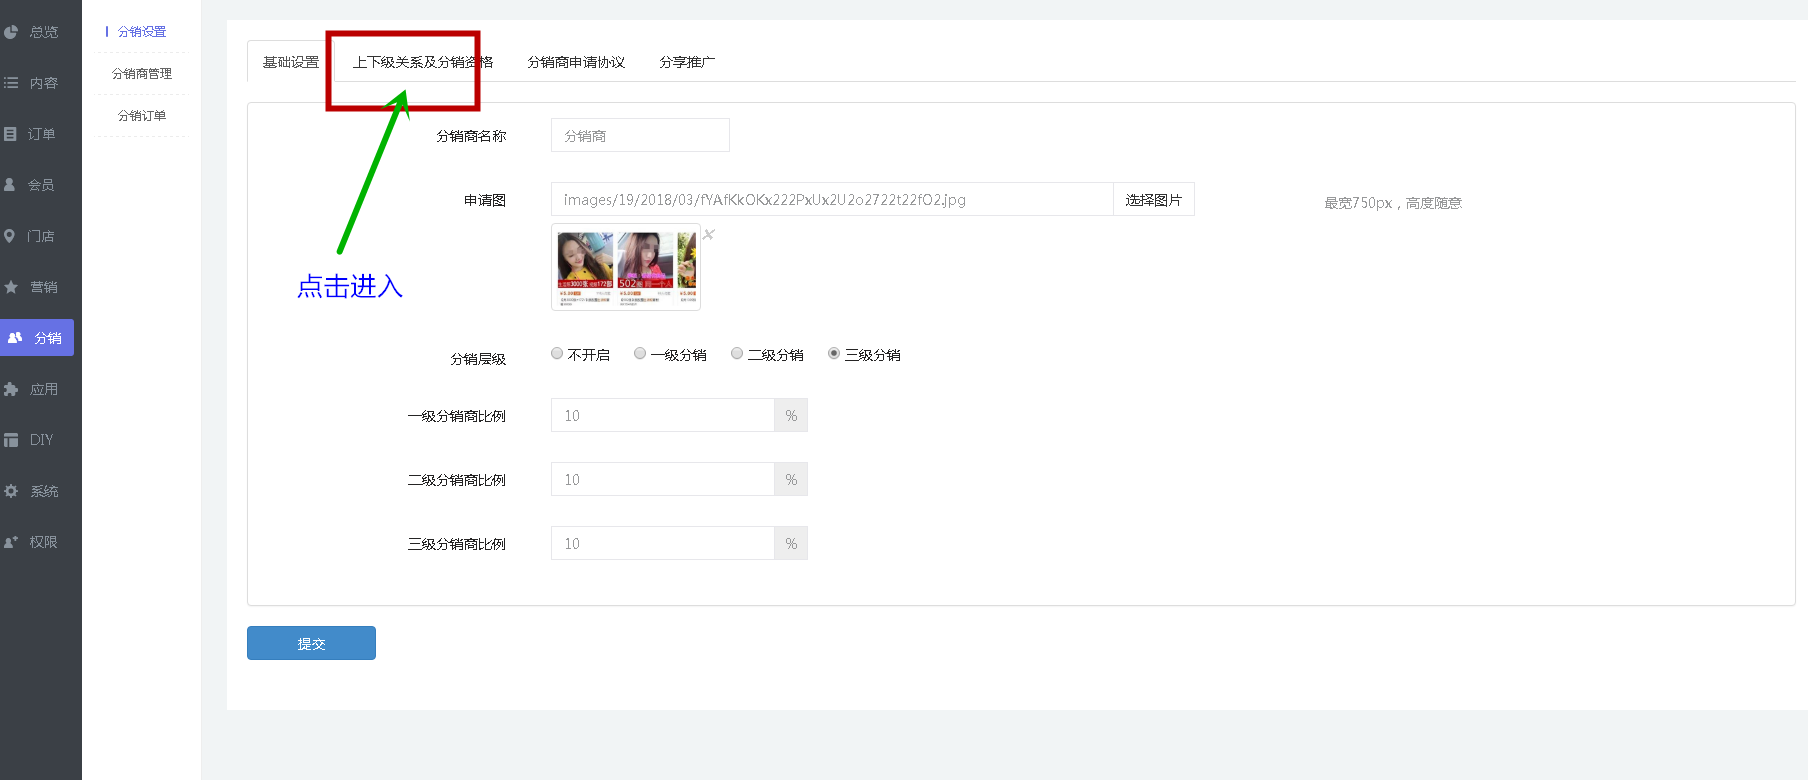This screenshot has height=780, width=1808.
Task: Focus the 分销商名称 name input field
Action: [x=640, y=136]
